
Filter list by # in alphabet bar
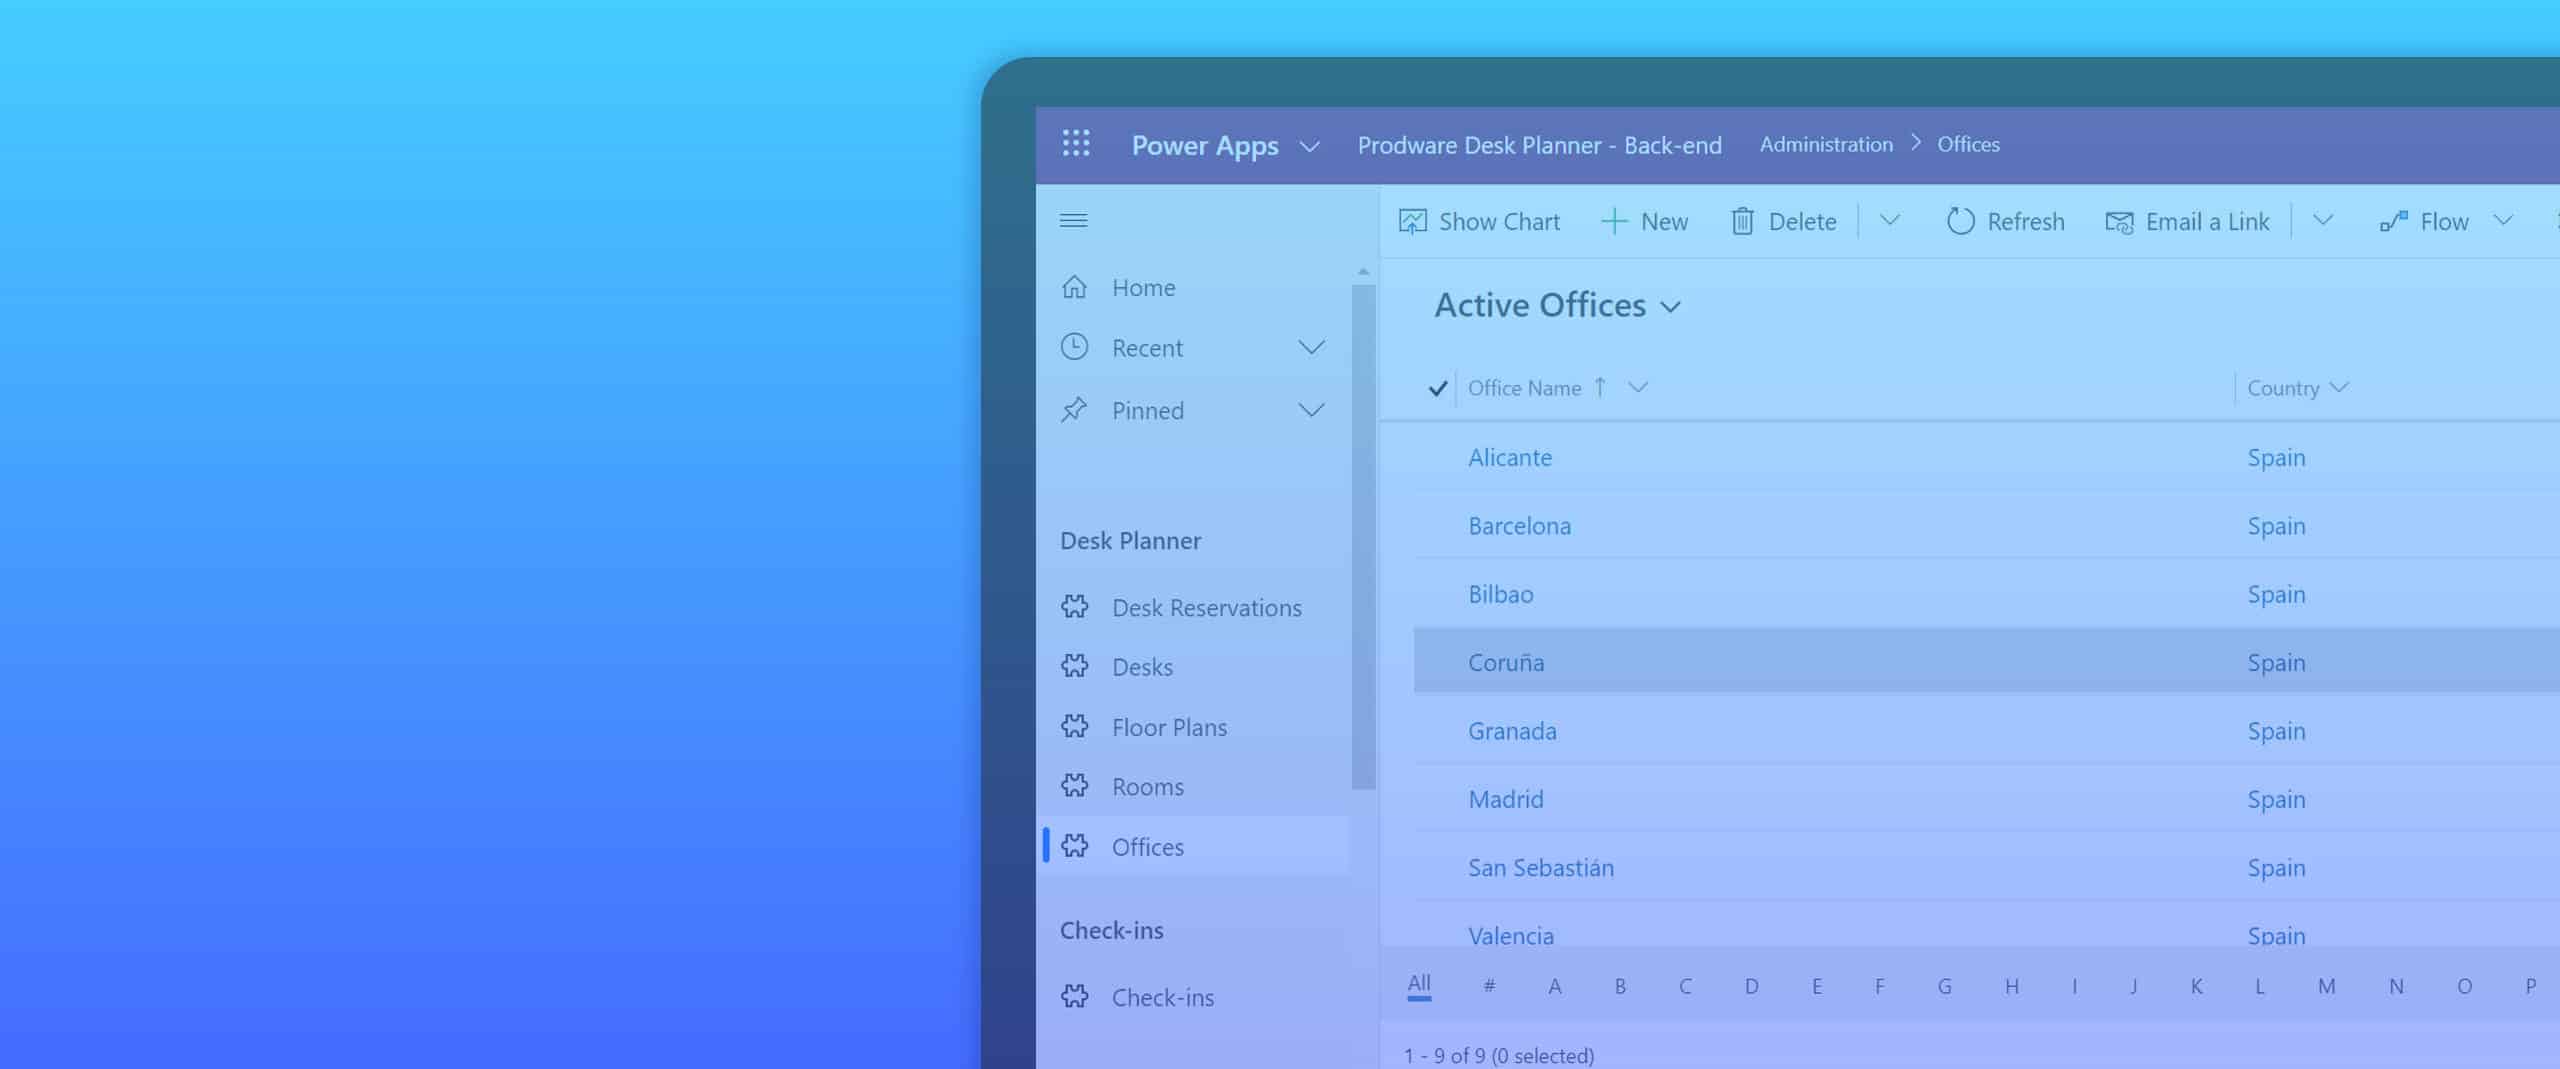point(1489,986)
